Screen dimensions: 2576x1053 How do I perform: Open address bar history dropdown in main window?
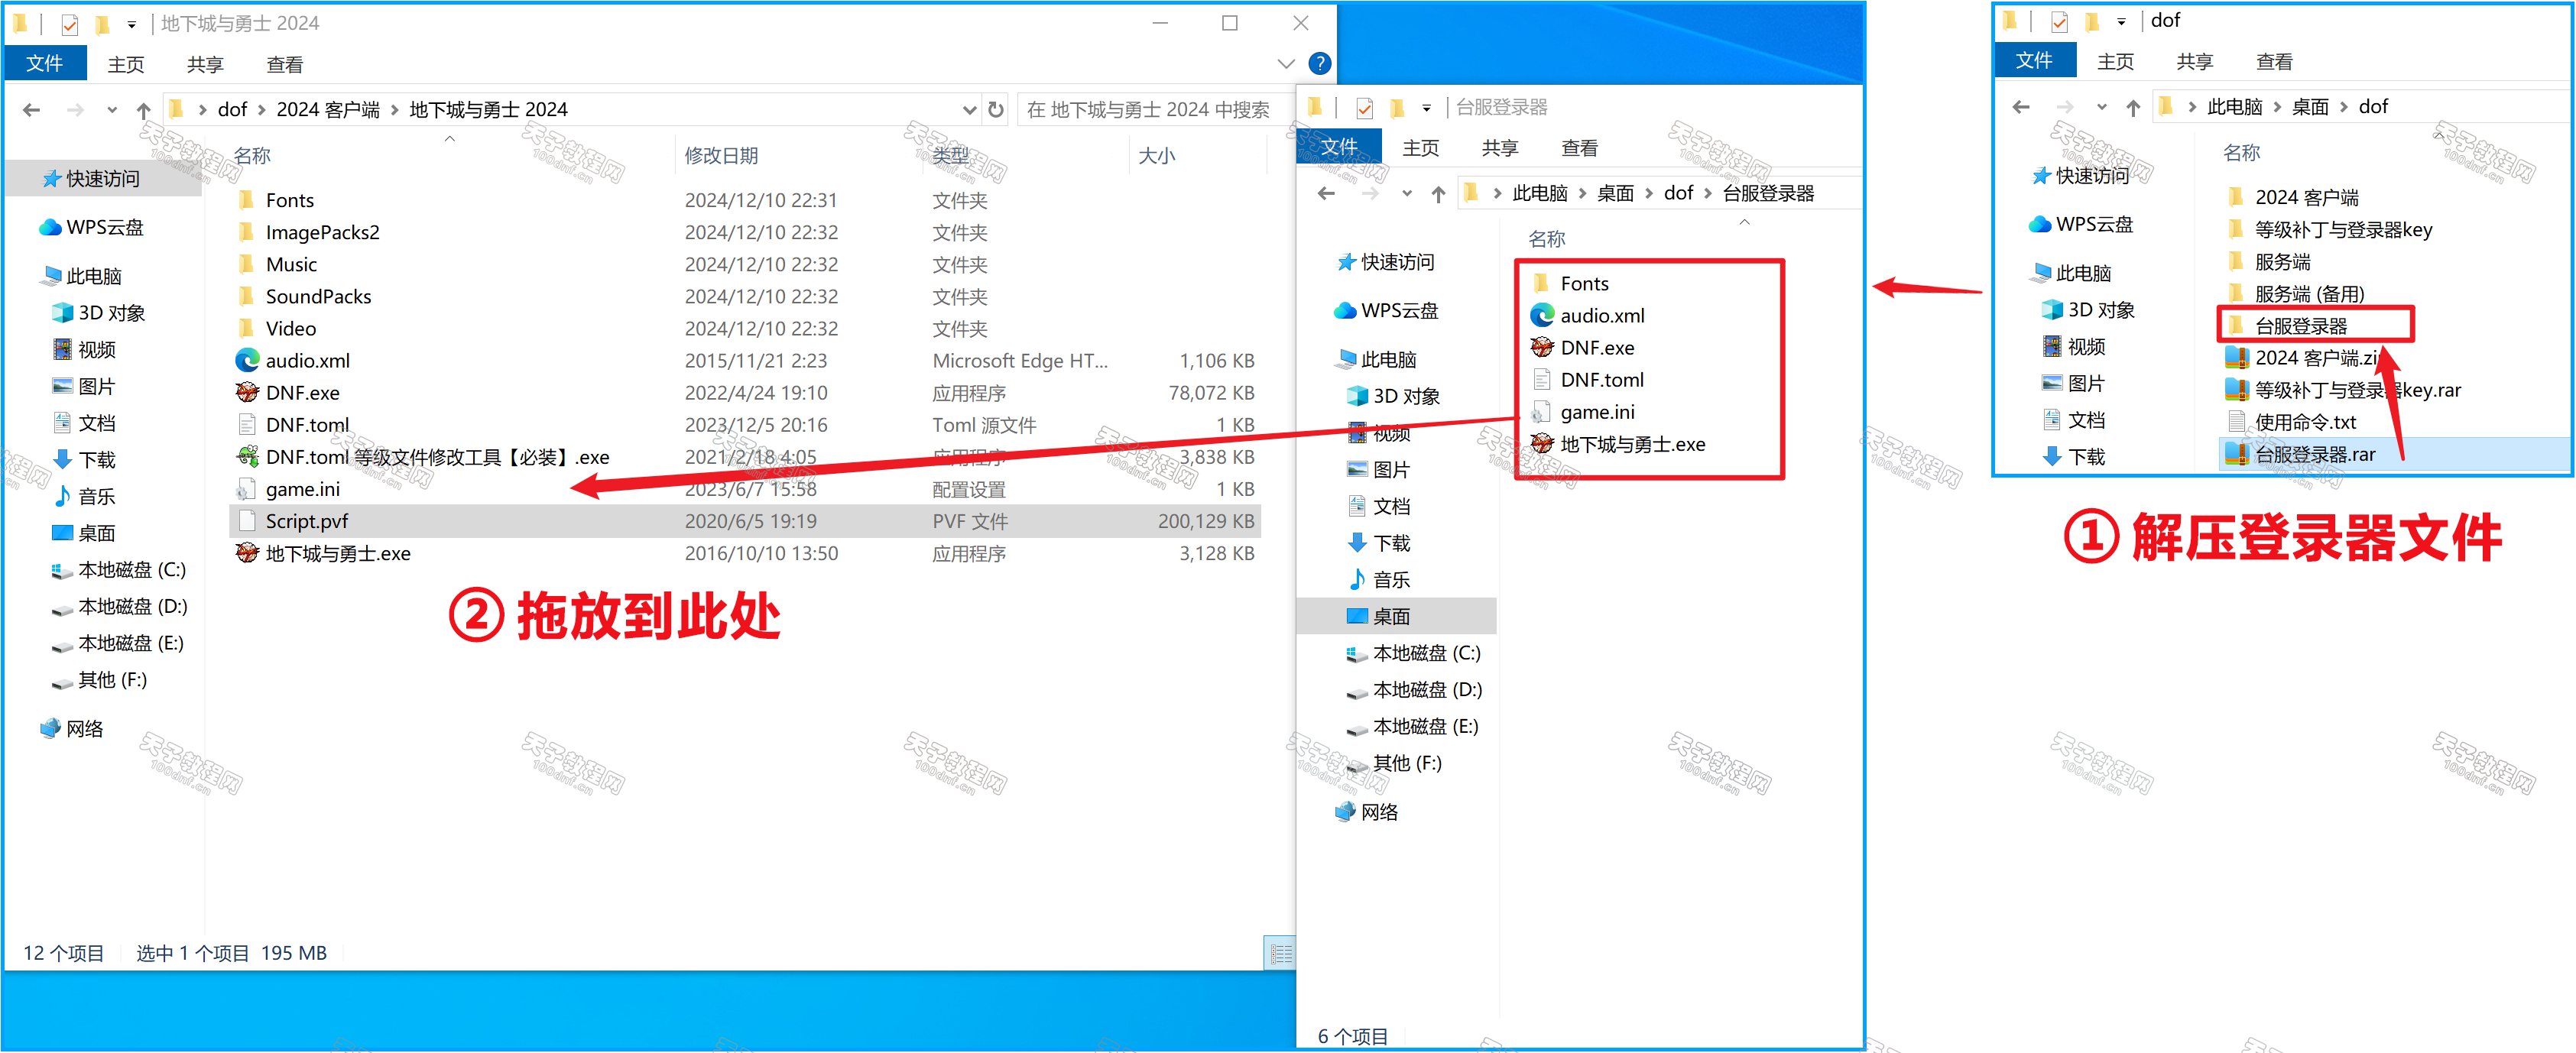coord(968,110)
